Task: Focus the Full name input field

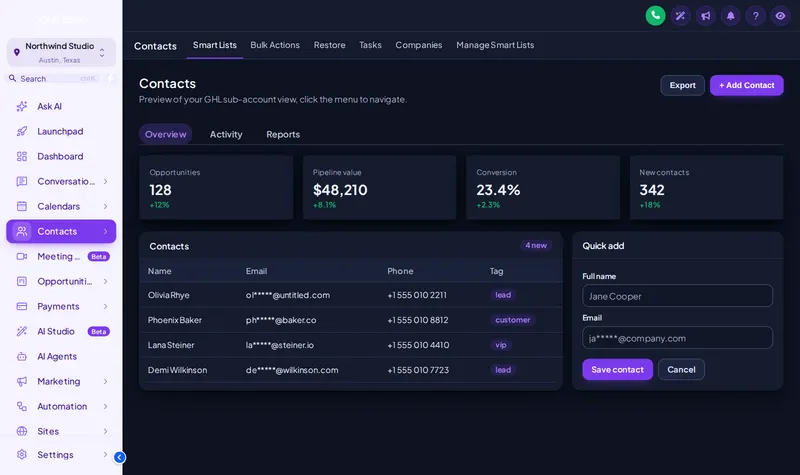Action: pos(677,296)
